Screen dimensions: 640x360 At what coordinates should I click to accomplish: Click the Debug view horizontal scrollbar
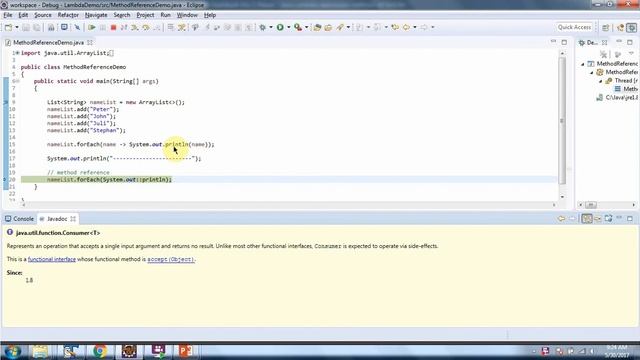(x=591, y=205)
